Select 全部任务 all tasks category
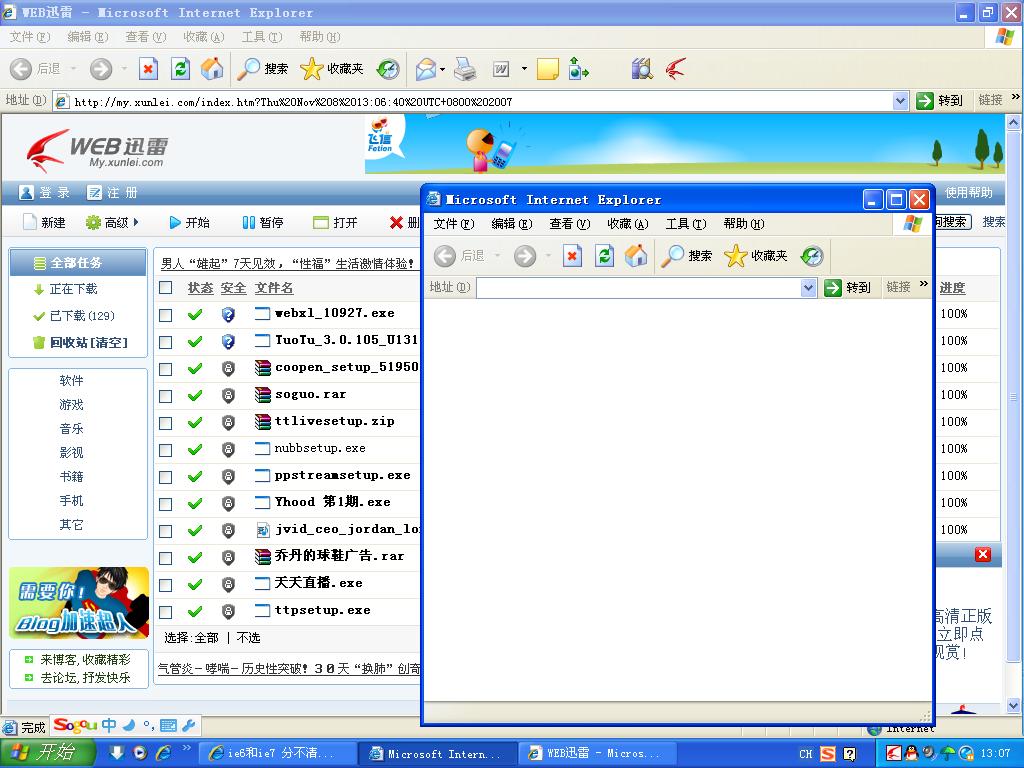 (78, 263)
